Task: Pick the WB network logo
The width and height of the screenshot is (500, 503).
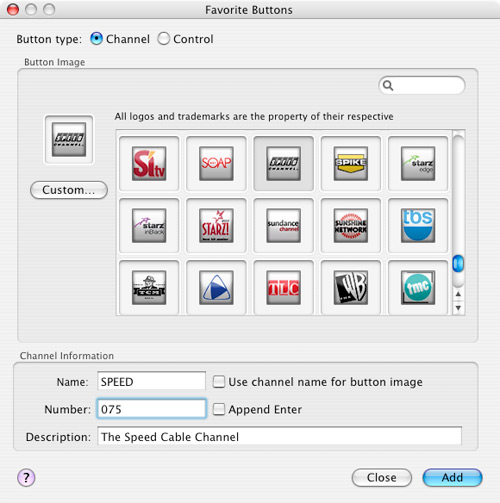Action: (351, 287)
